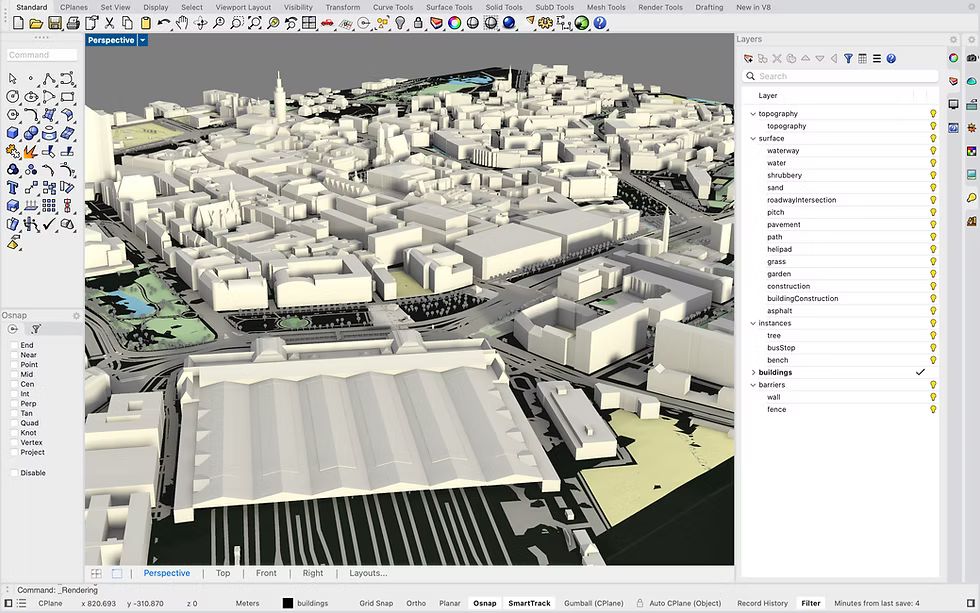Collapse the surface layer group
Image resolution: width=980 pixels, height=613 pixels.
pyautogui.click(x=753, y=139)
